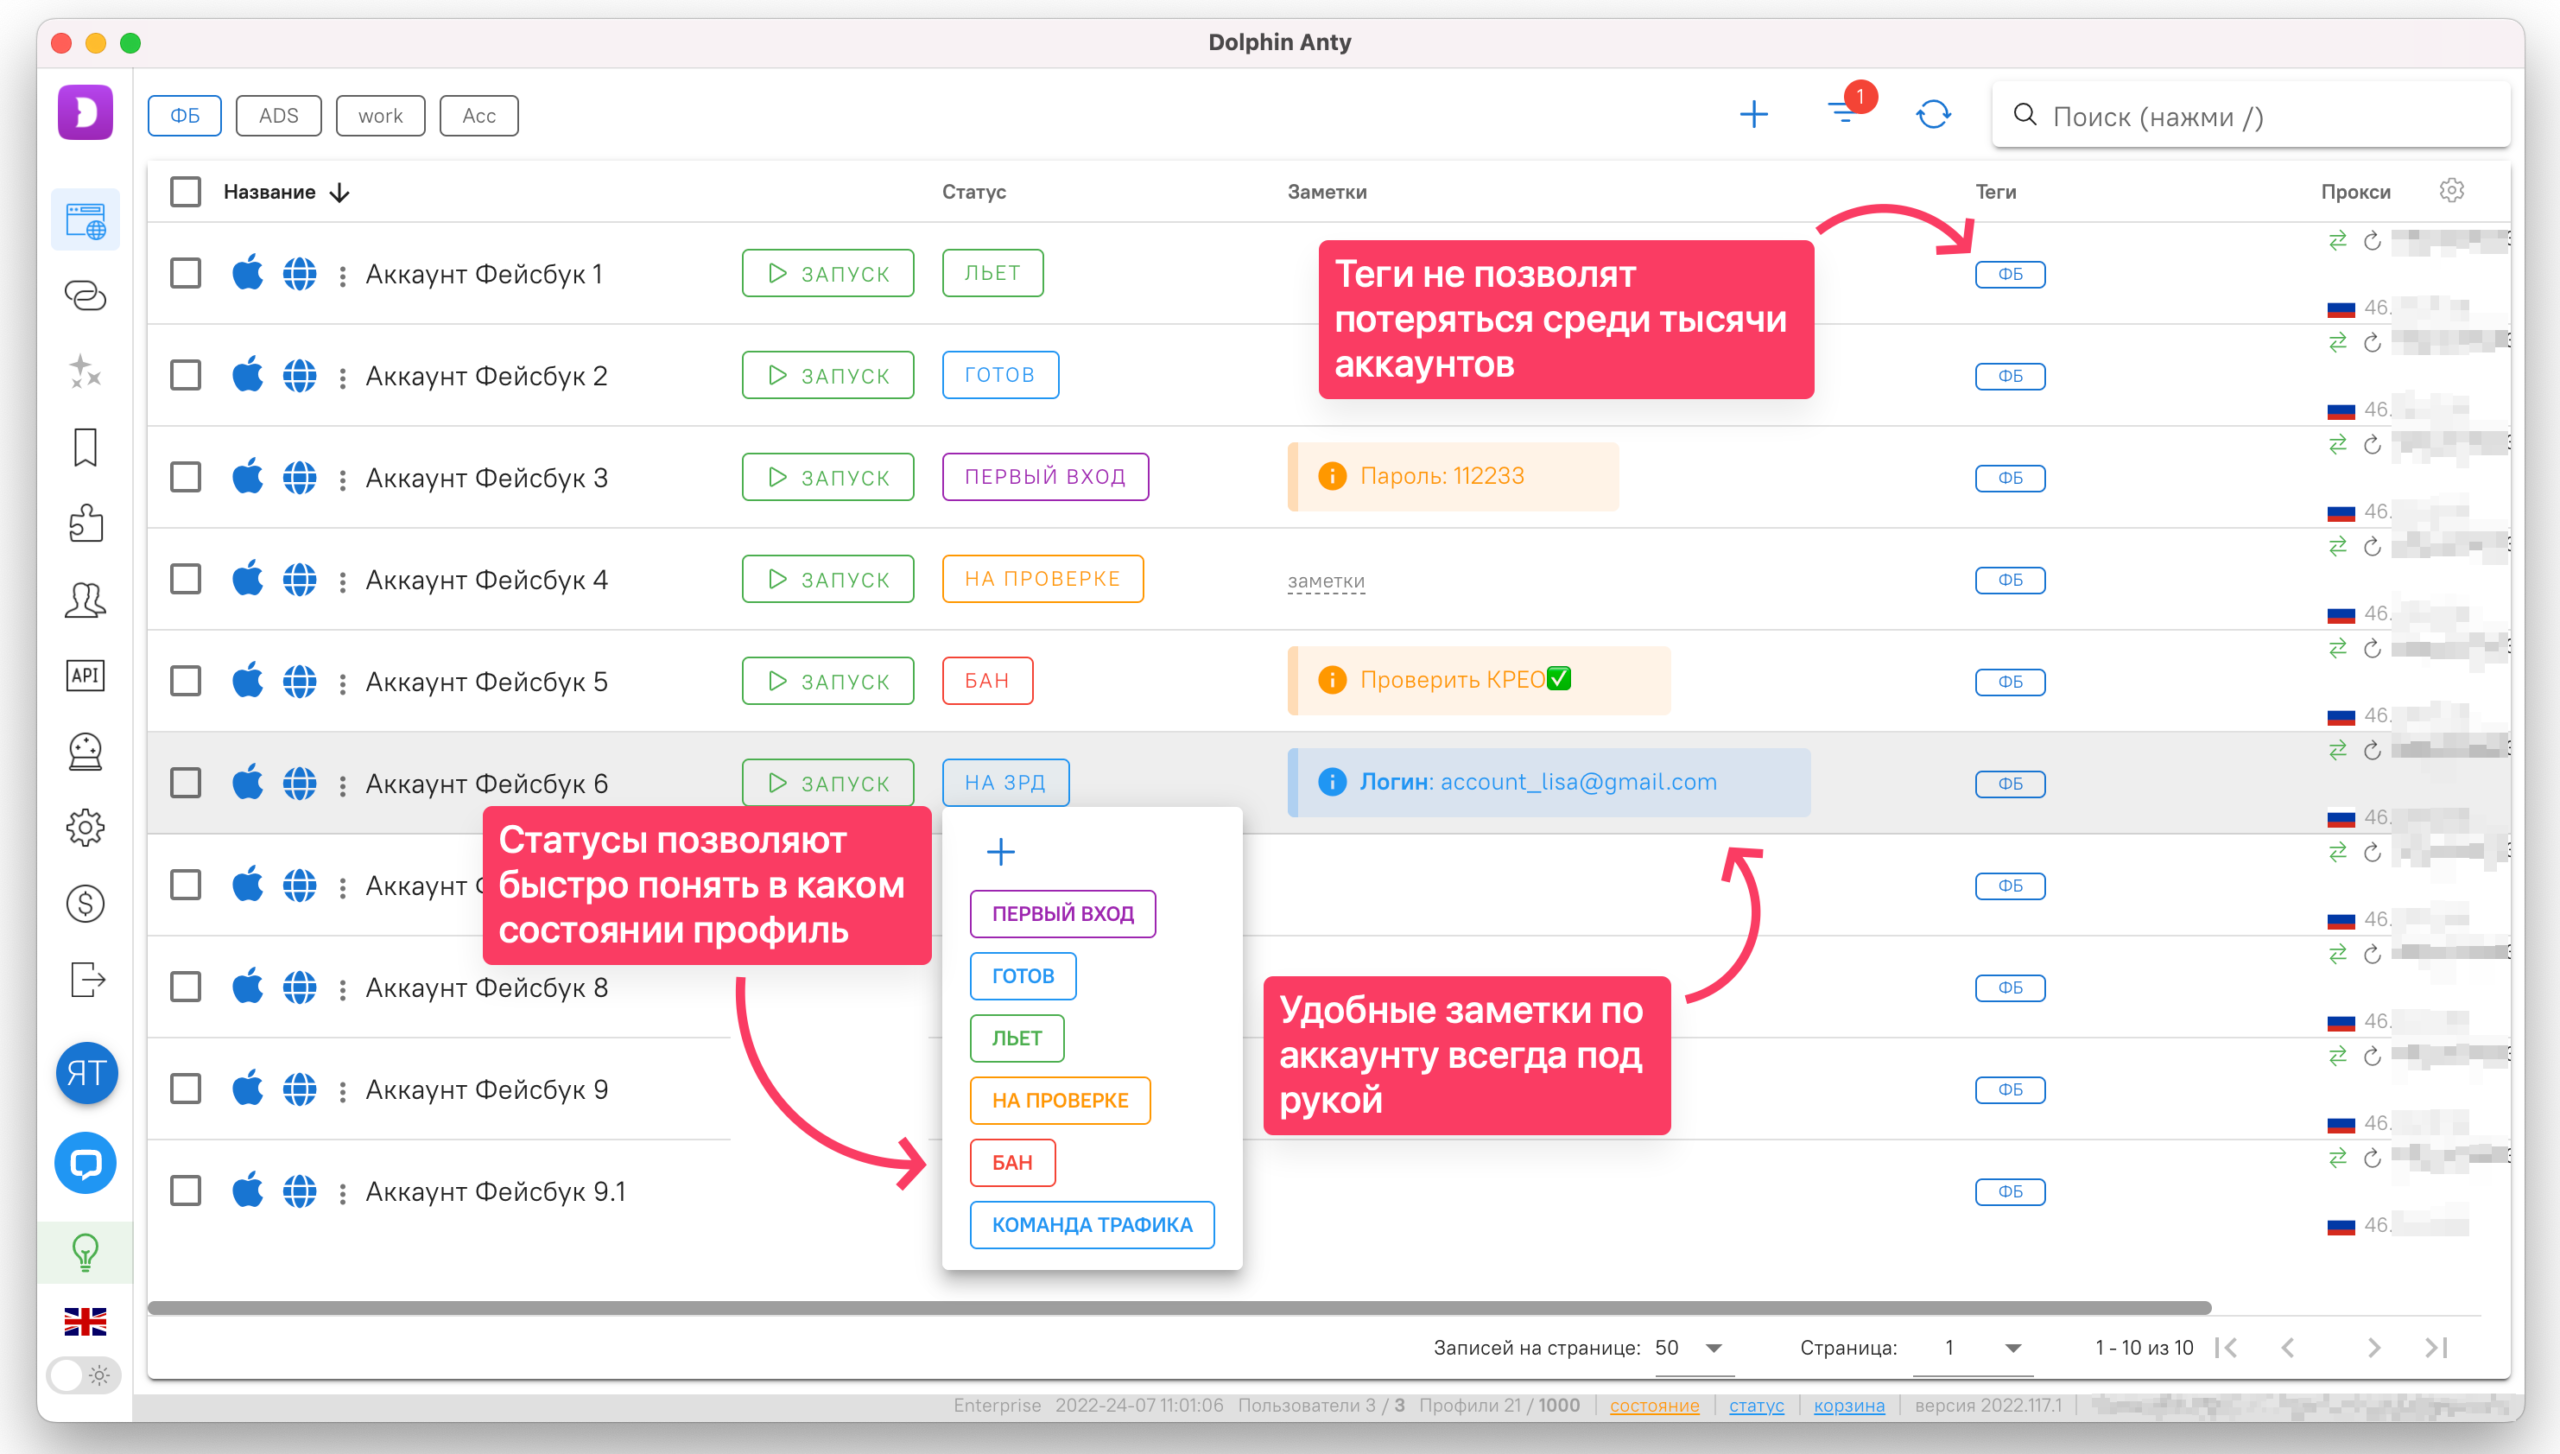Open three-dot menu for Аккаунт Фейсбук 3
The height and width of the screenshot is (1454, 2560).
[342, 479]
